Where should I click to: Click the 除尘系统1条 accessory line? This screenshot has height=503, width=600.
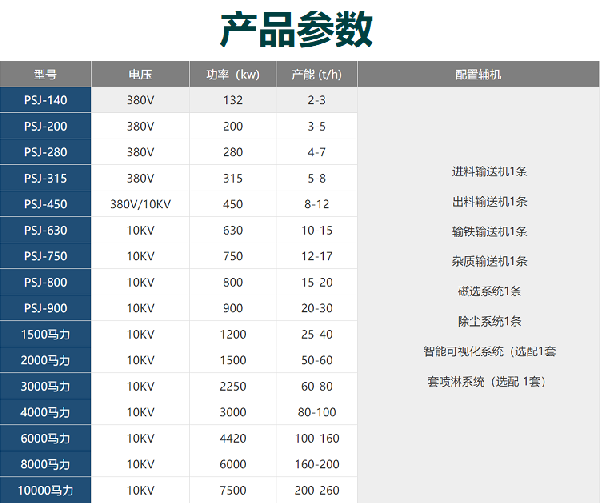pyautogui.click(x=489, y=321)
